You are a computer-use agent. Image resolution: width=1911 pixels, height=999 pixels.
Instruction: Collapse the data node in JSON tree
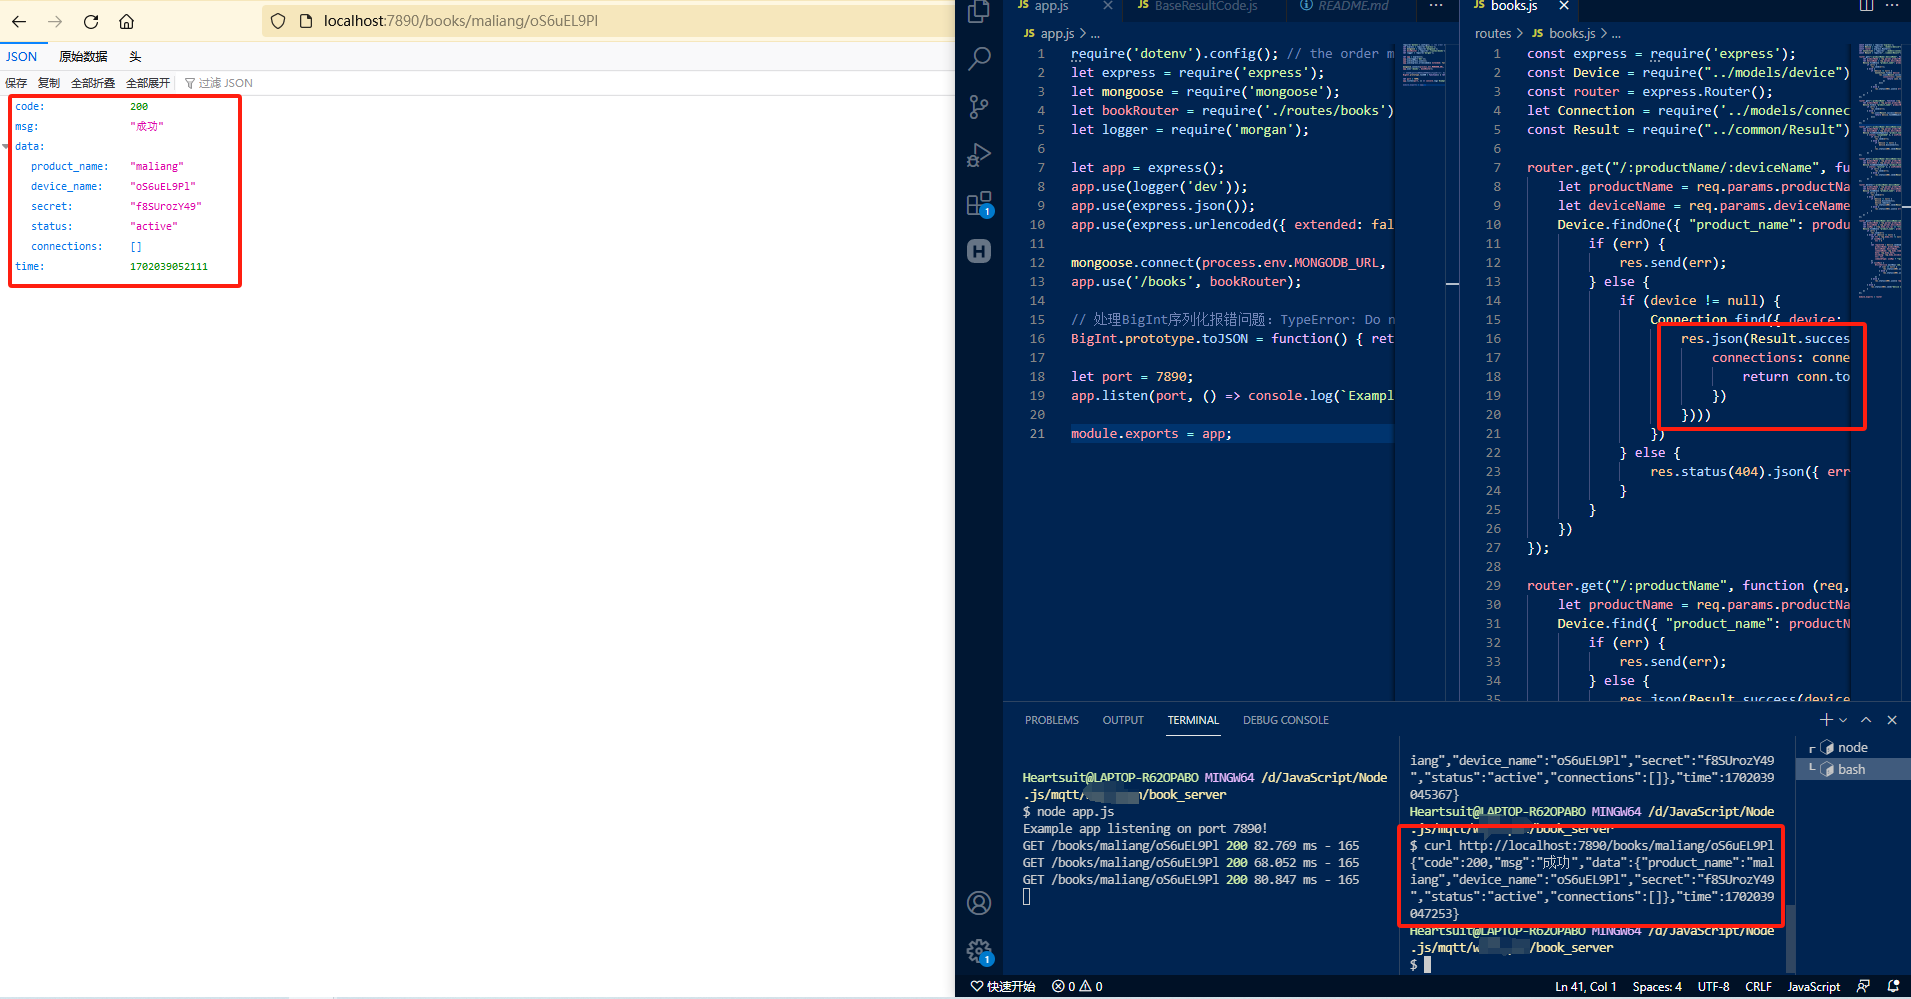[x=7, y=146]
